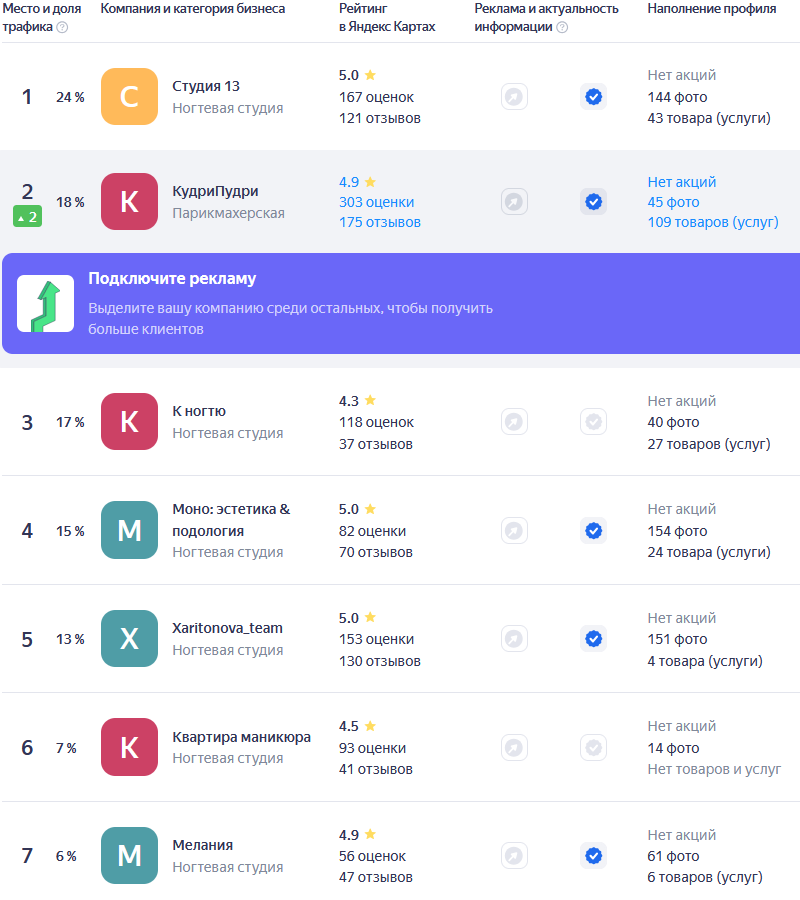This screenshot has width=800, height=900.
Task: Click the grey verification badge for К ногтю
Action: click(593, 422)
